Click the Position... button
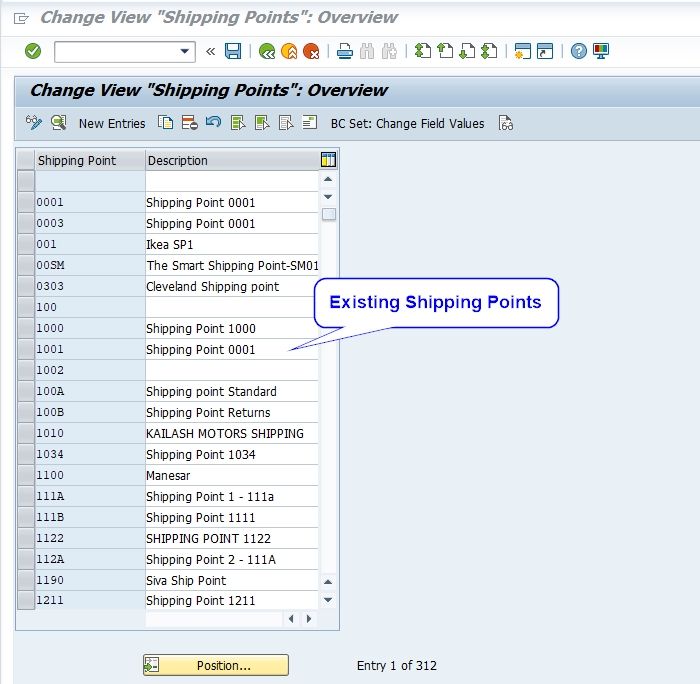This screenshot has height=684, width=700. pos(216,665)
